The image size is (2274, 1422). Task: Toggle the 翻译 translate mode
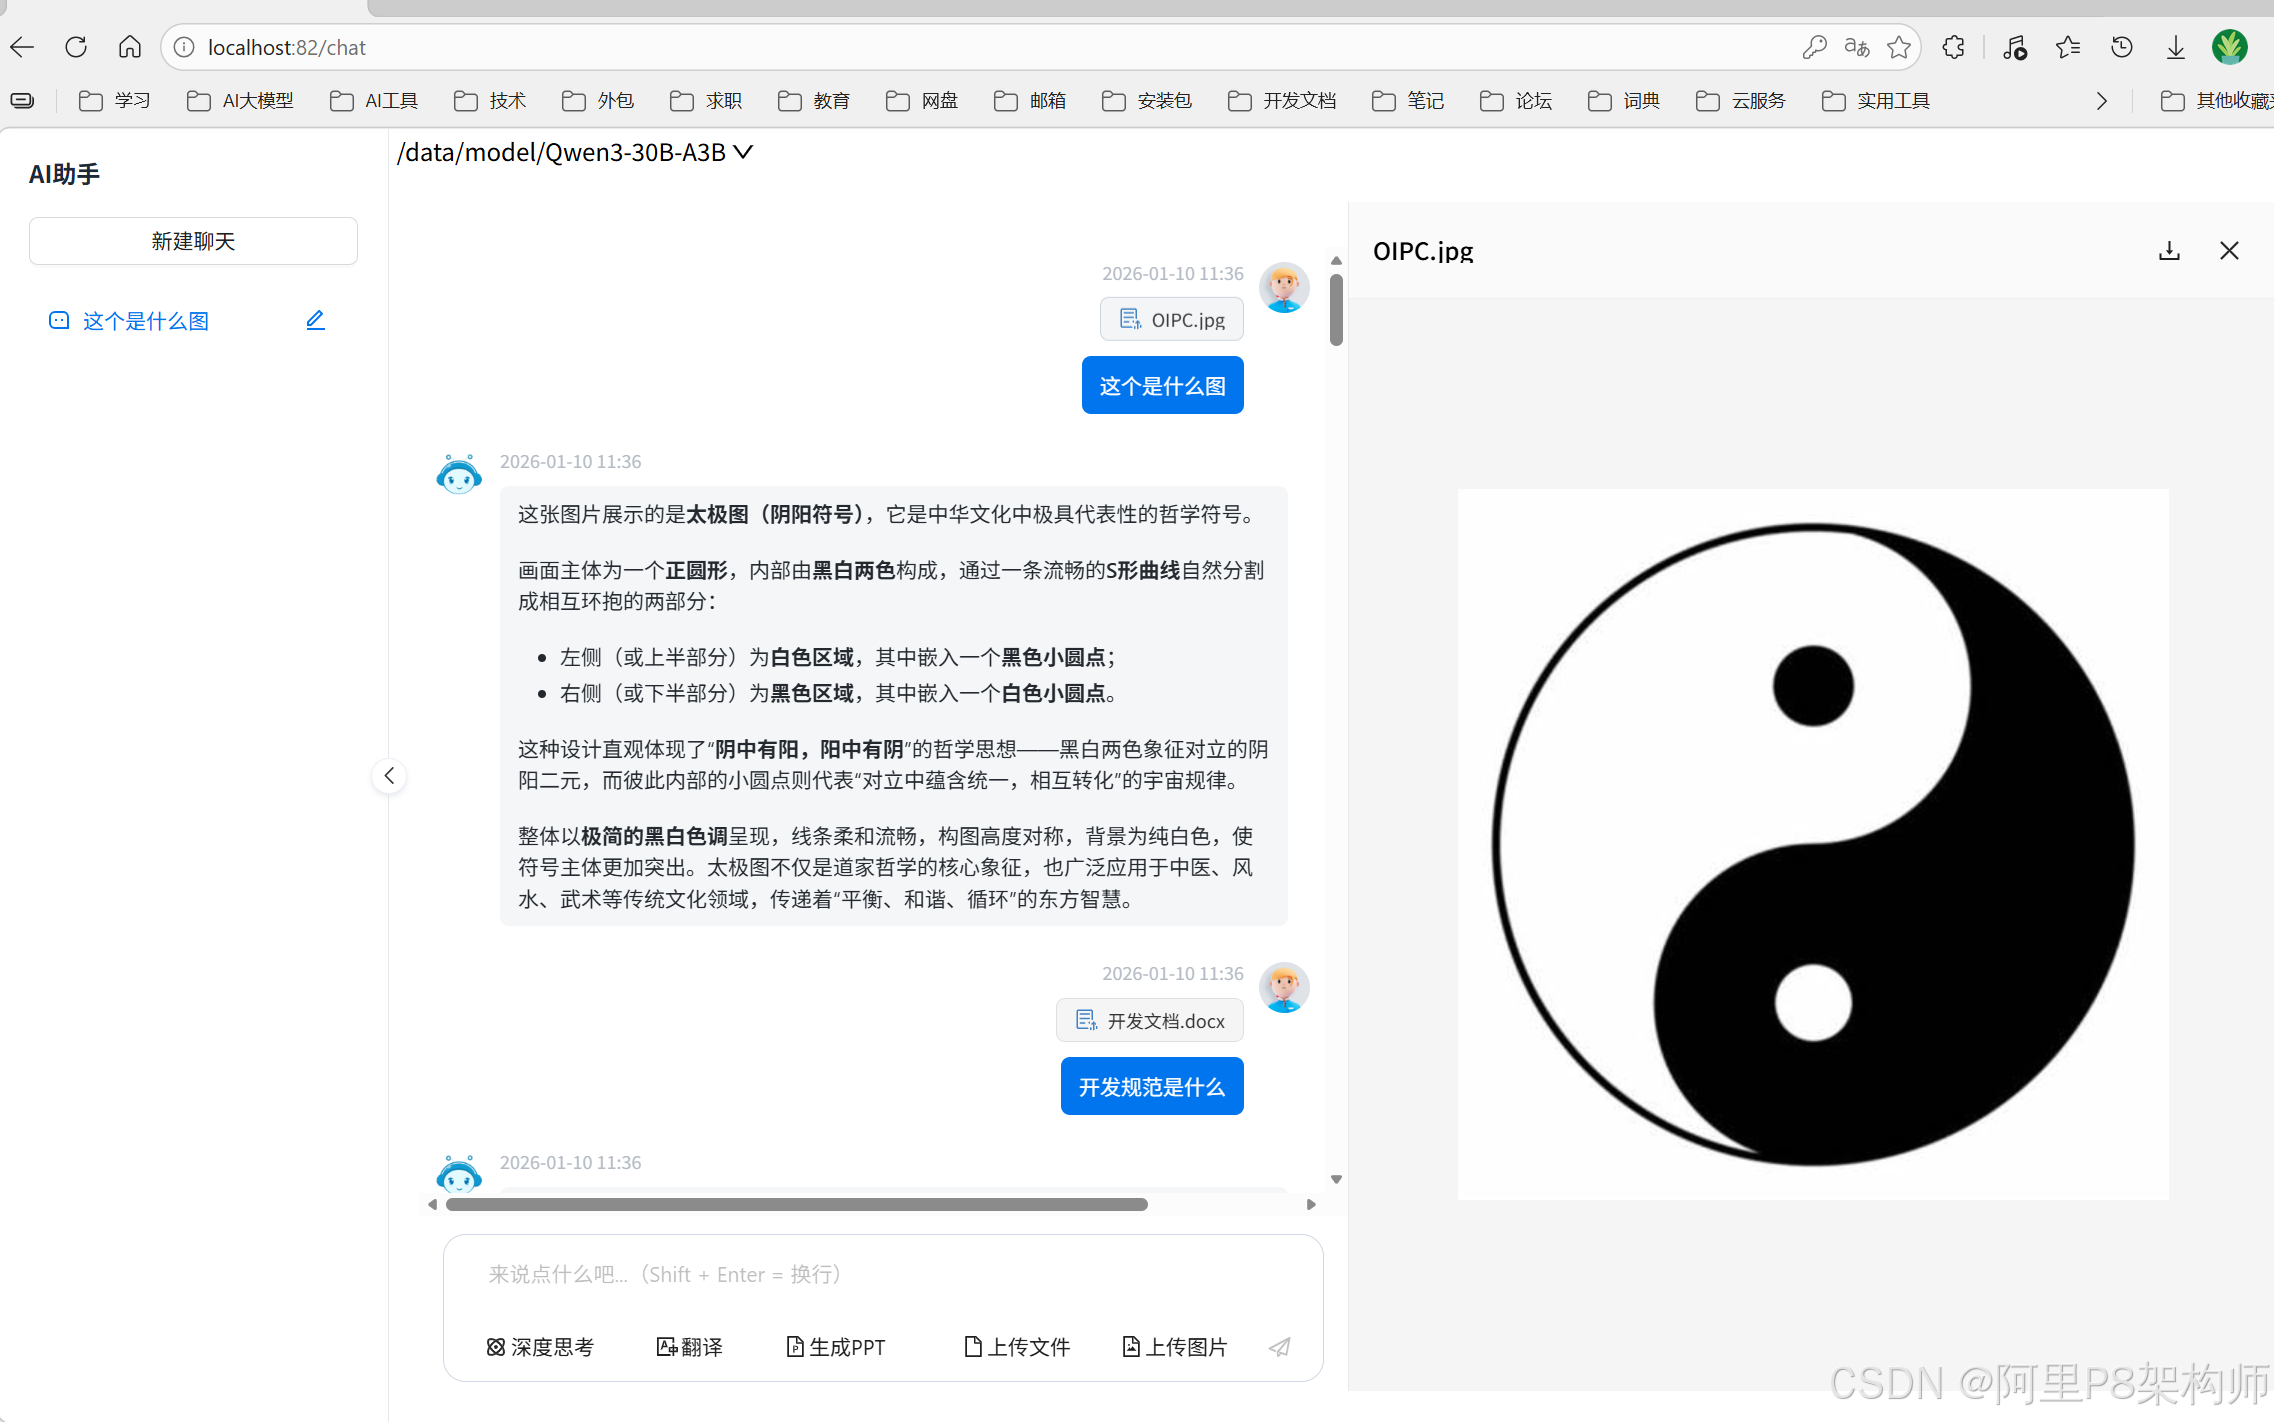(689, 1347)
